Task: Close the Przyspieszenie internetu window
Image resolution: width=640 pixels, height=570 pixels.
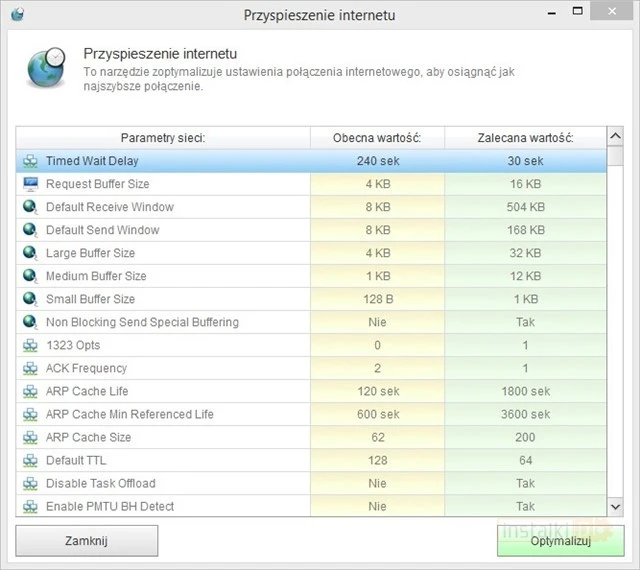Action: click(x=616, y=15)
